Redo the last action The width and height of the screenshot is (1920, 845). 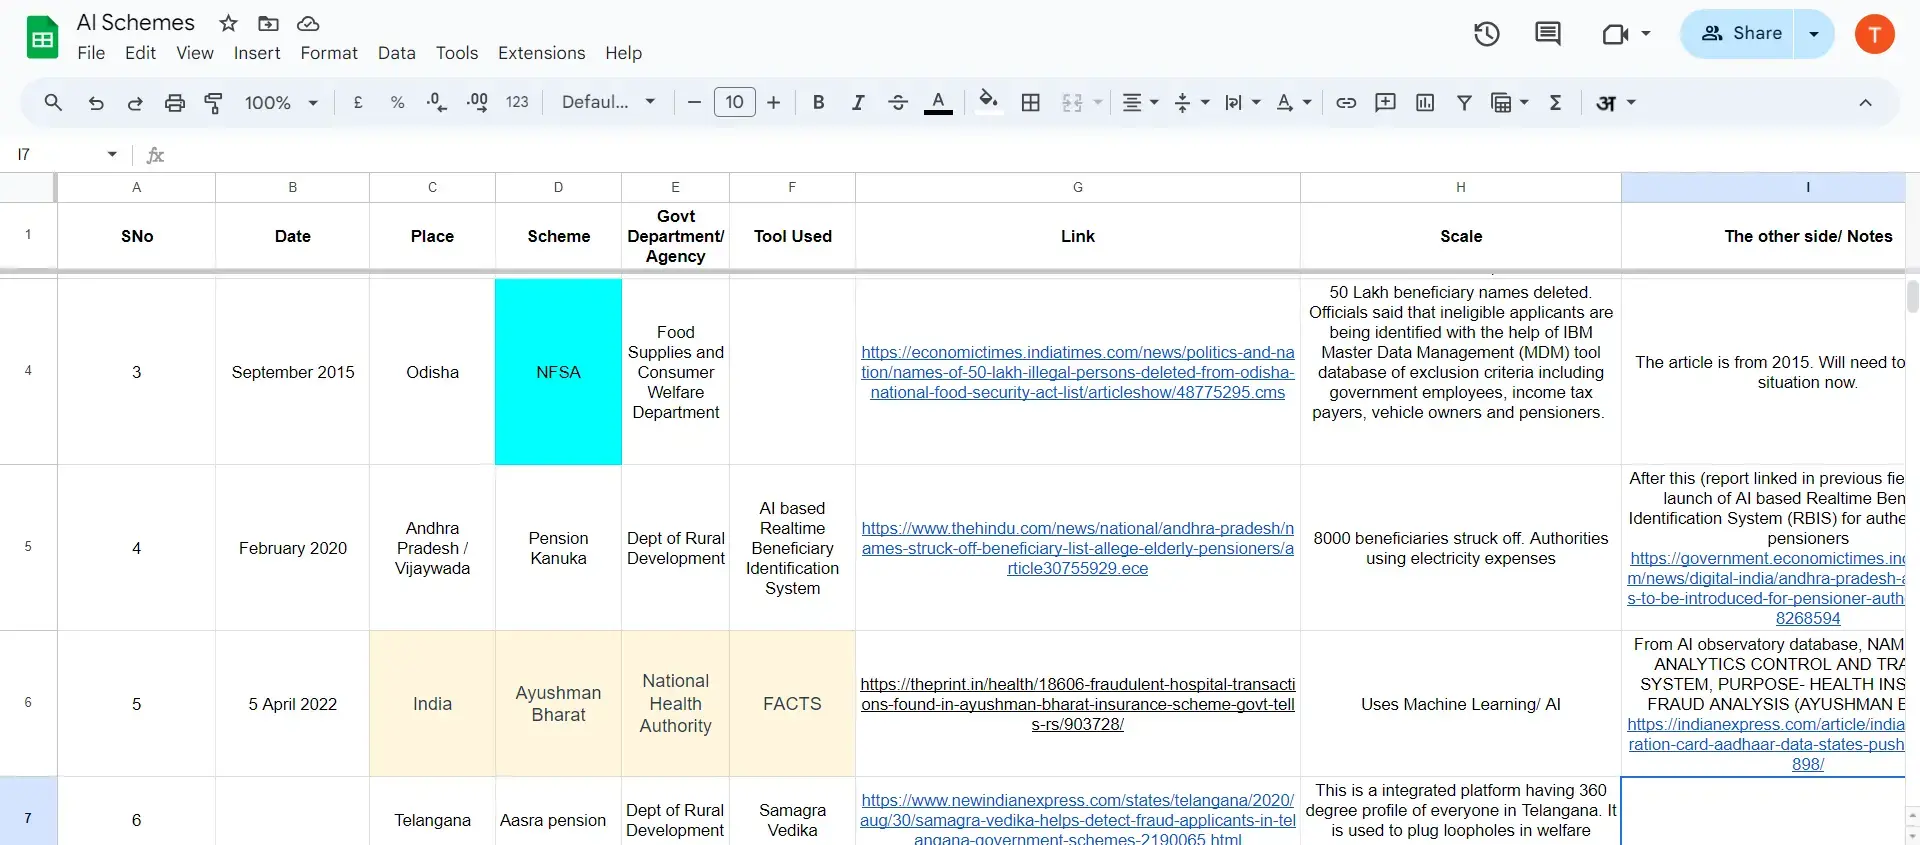coord(135,102)
